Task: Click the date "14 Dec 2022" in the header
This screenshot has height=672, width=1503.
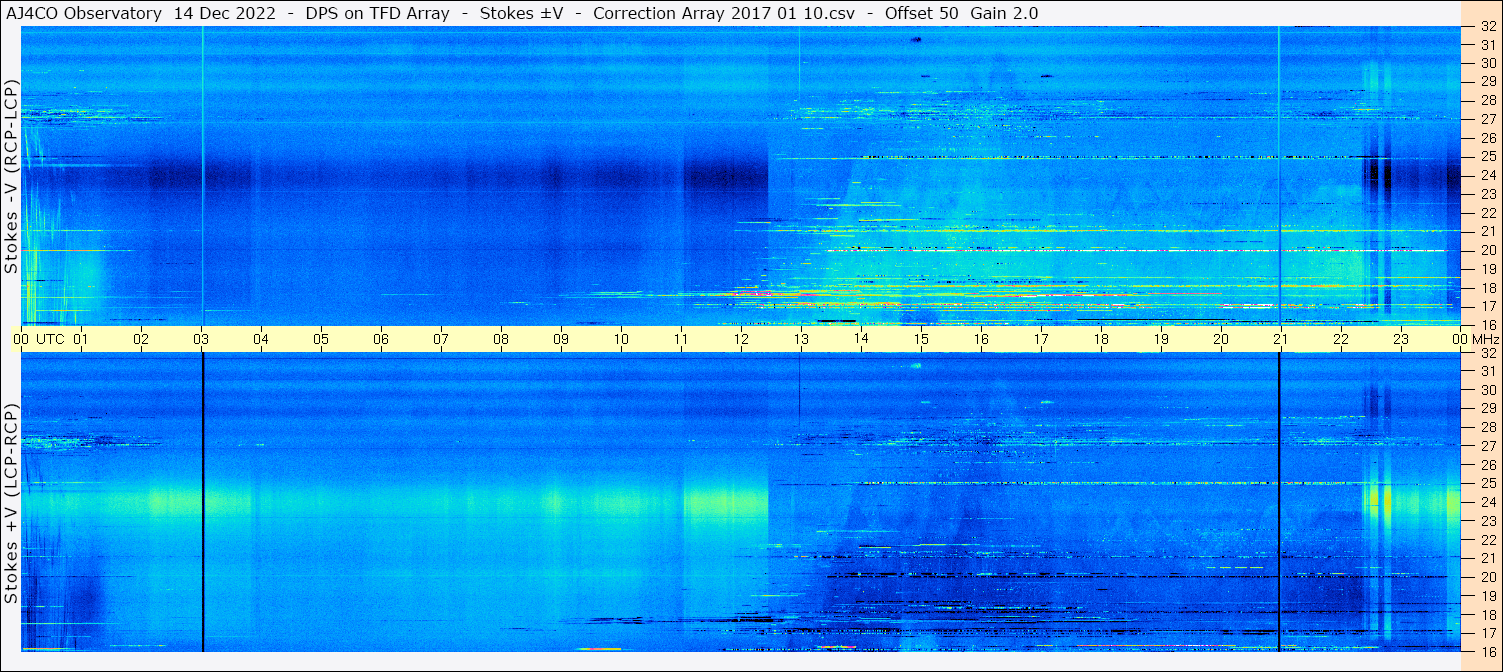Action: point(224,13)
